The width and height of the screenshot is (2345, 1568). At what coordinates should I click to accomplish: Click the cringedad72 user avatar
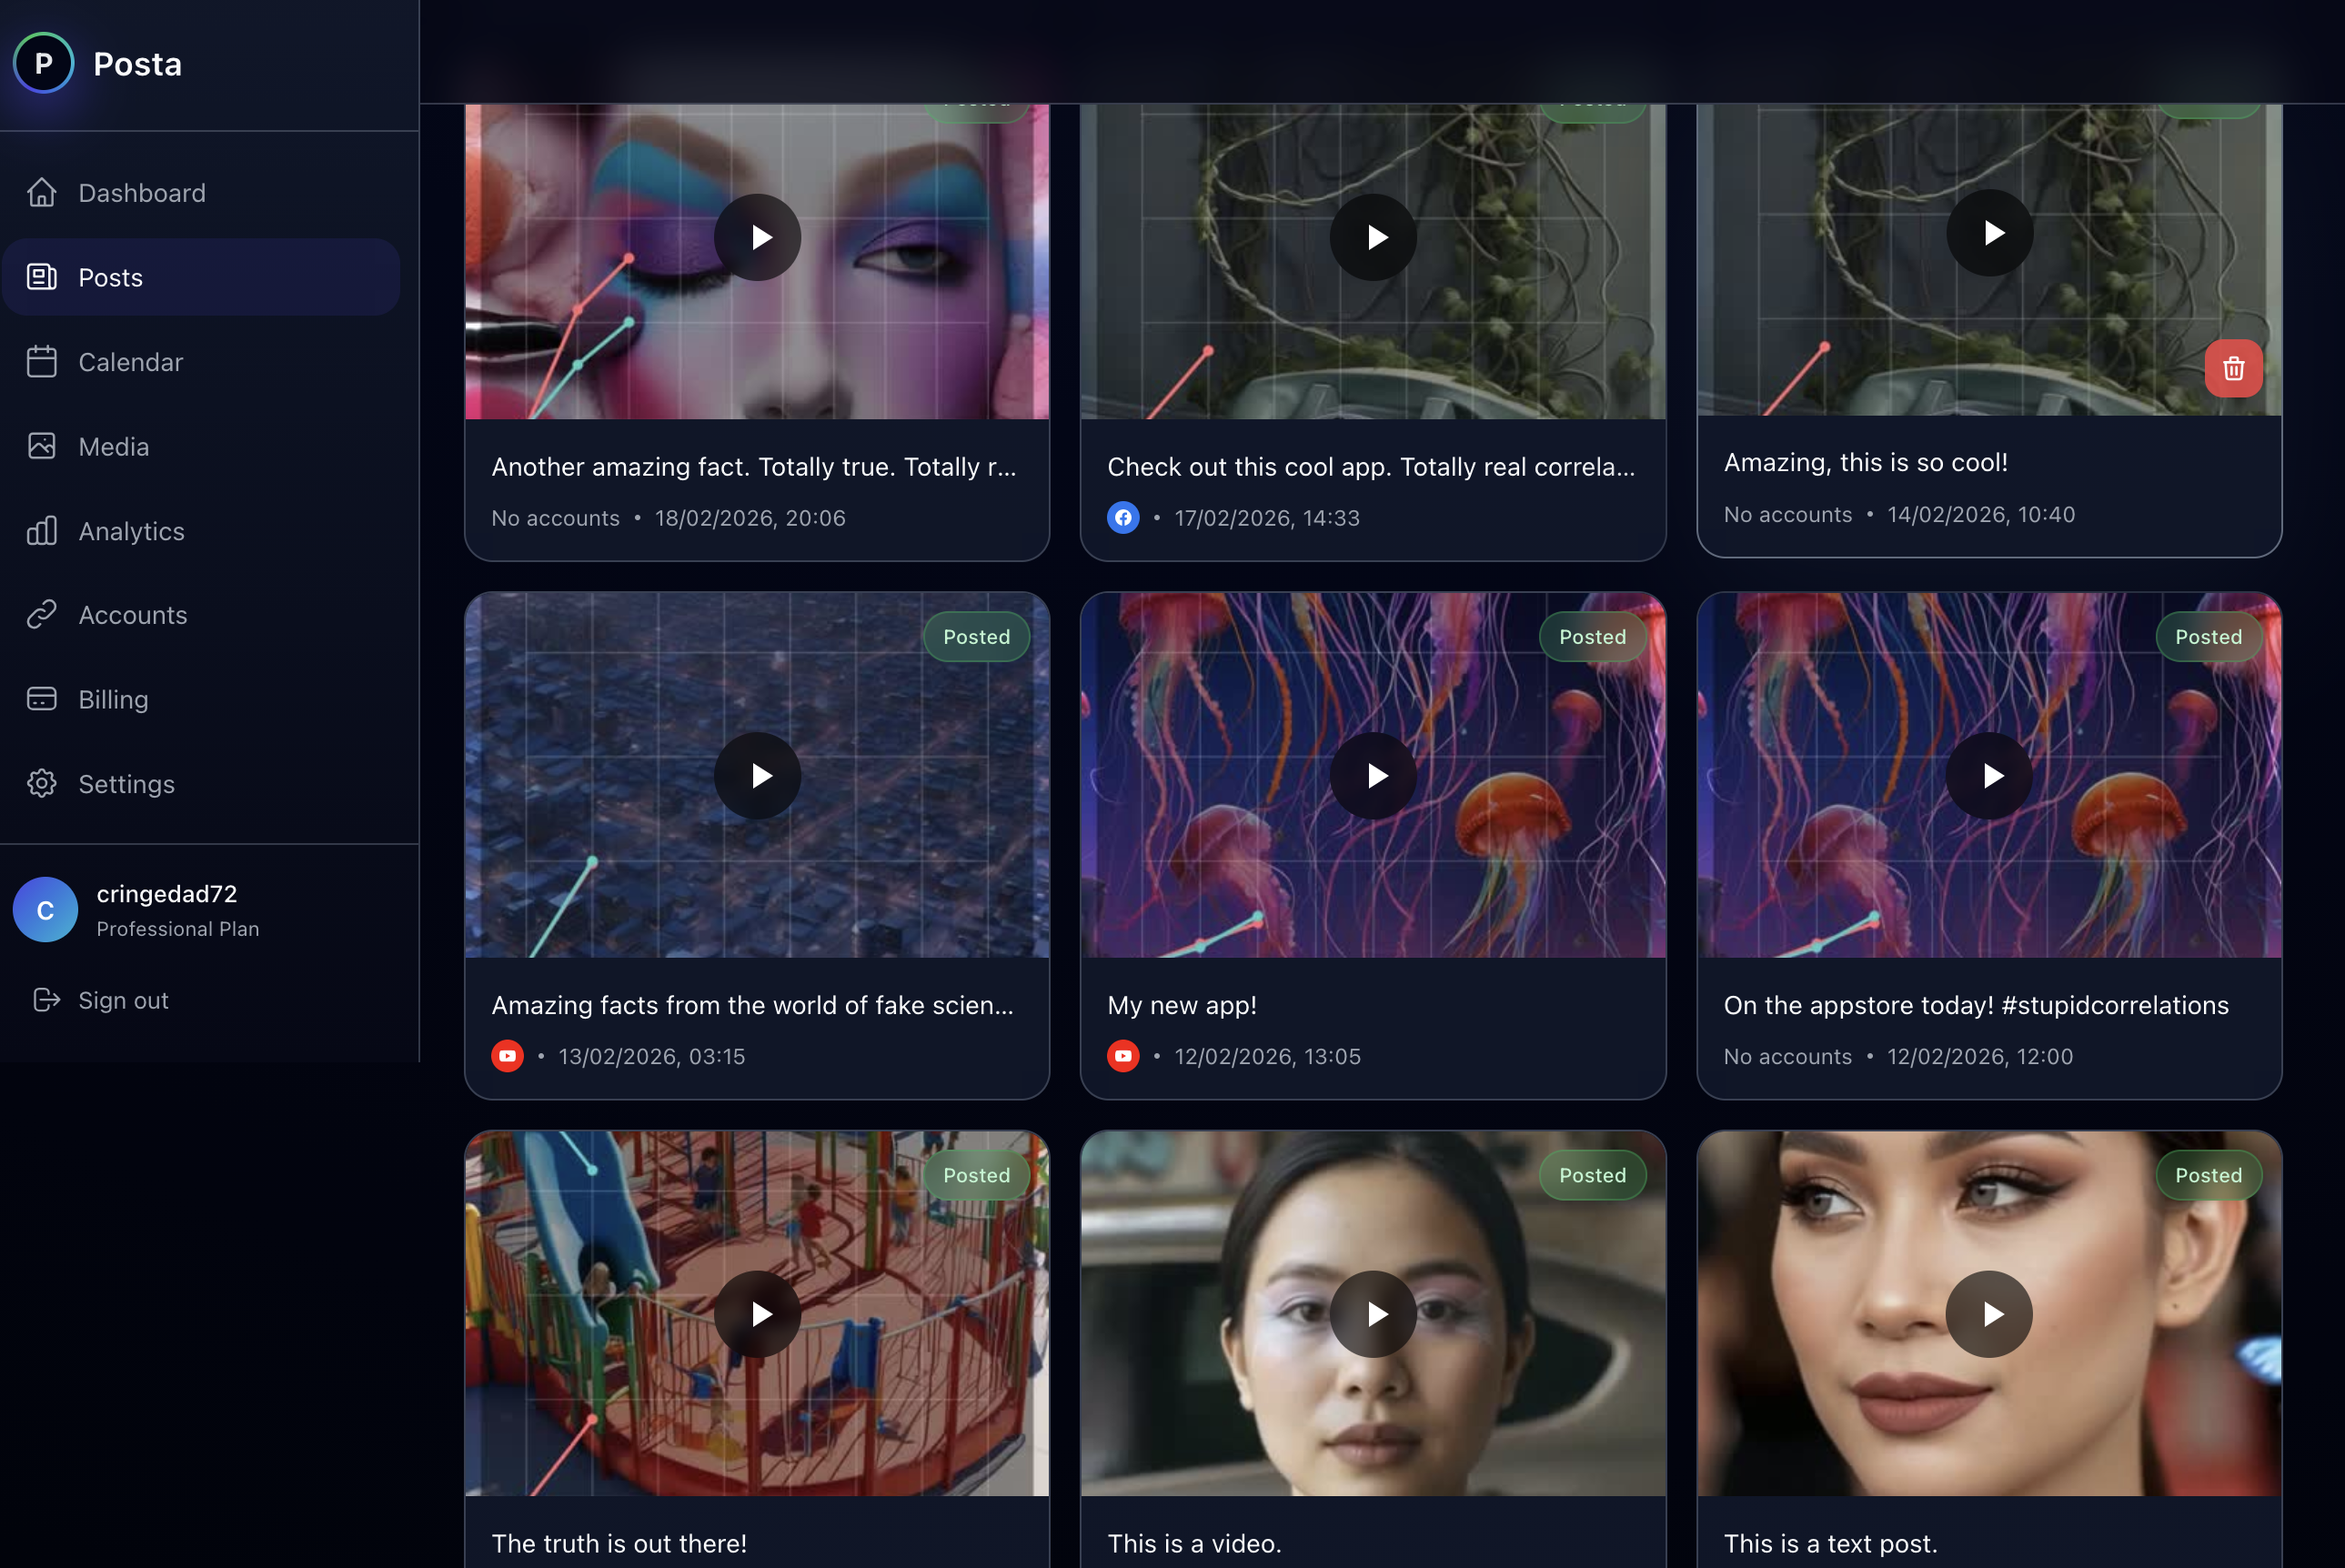click(45, 909)
